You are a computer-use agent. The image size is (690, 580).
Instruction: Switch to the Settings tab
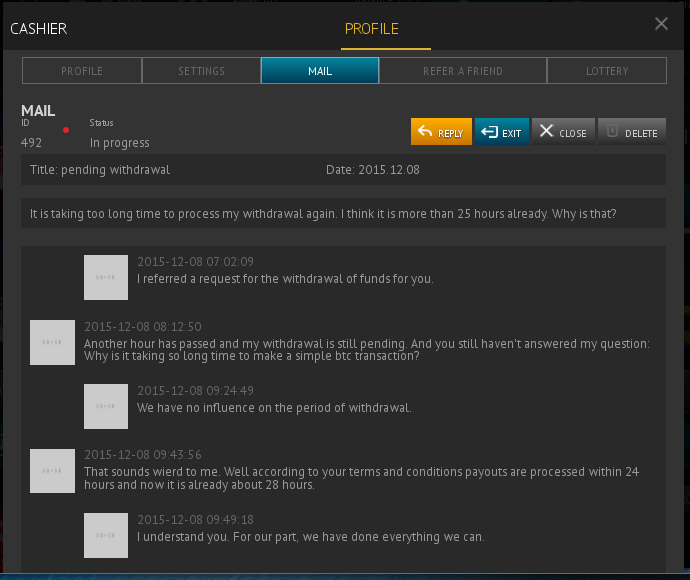coord(201,71)
